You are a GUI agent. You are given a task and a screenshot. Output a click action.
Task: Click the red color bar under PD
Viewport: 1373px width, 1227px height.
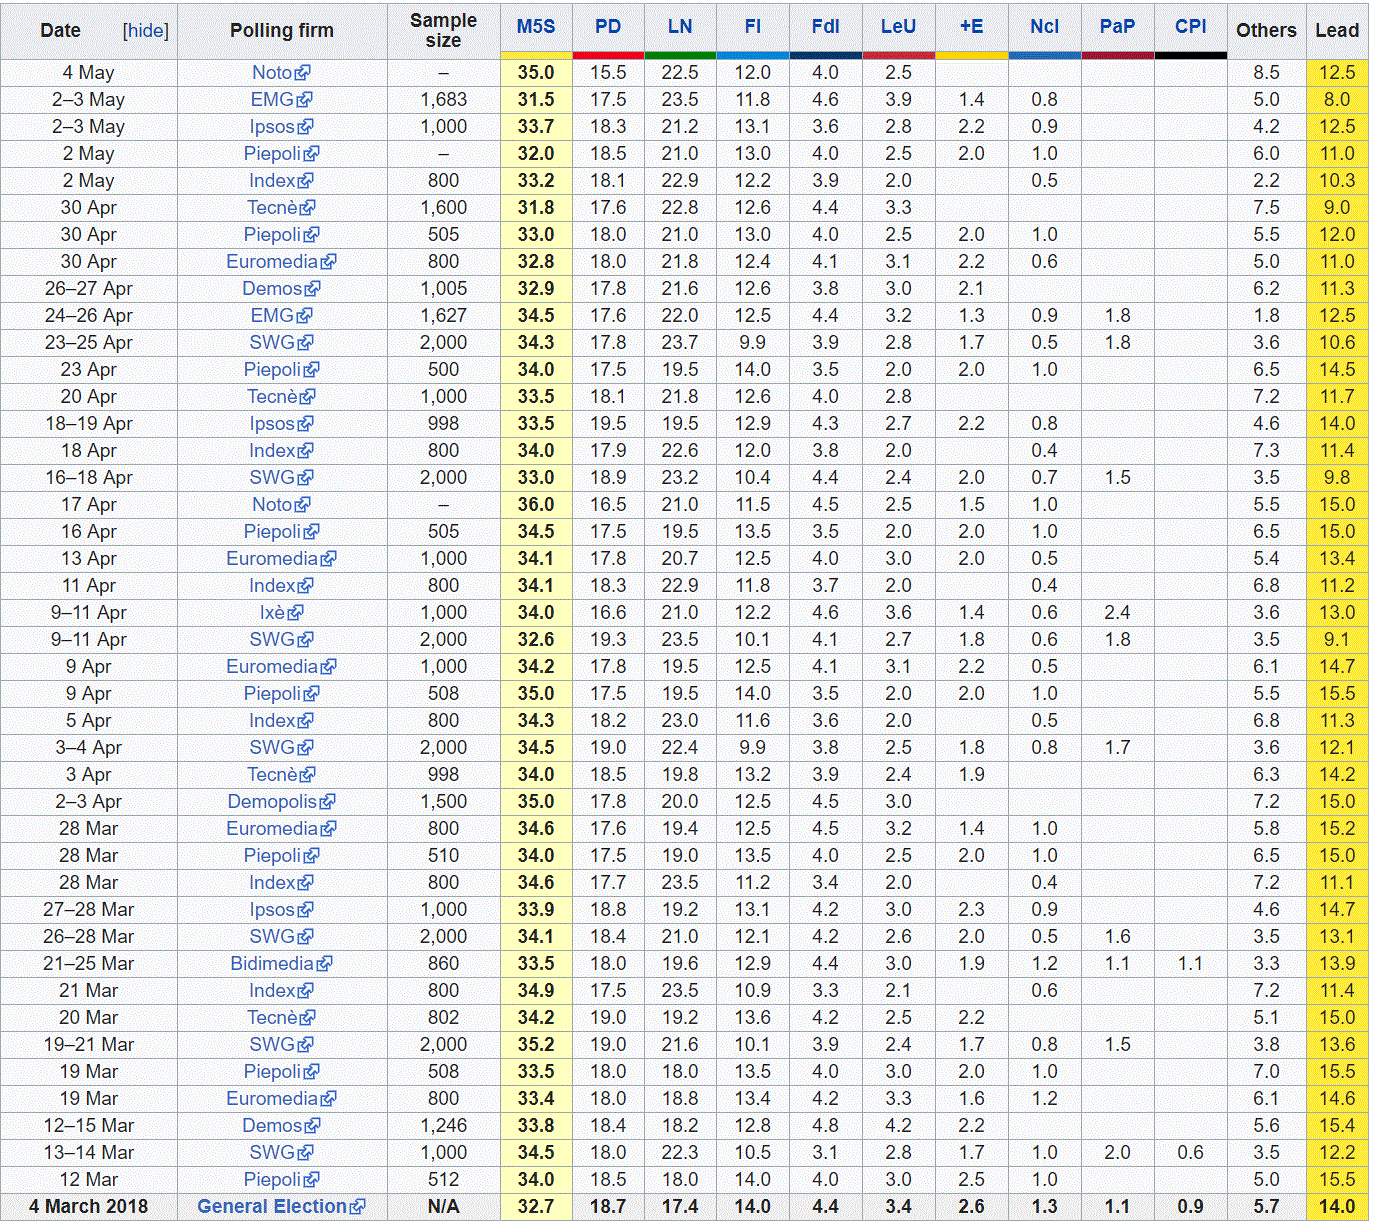[608, 55]
